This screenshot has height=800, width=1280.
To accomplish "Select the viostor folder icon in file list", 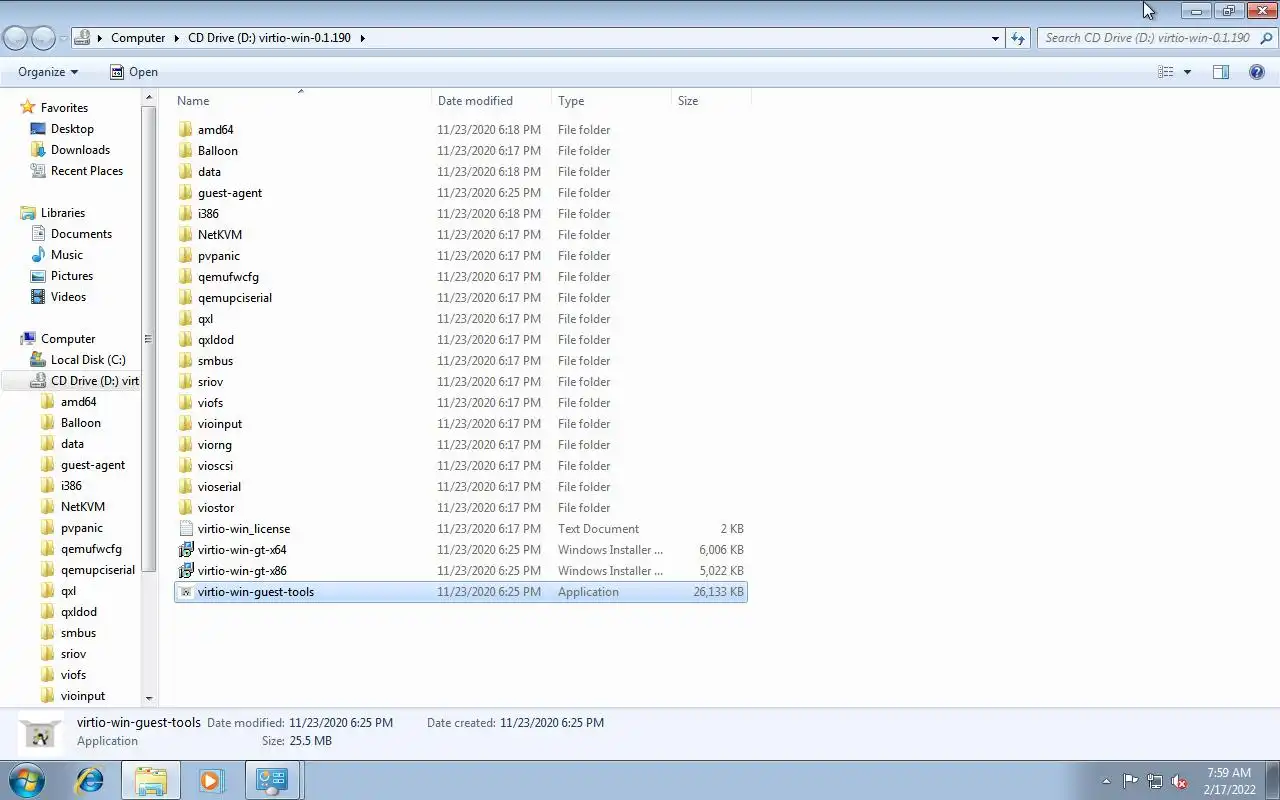I will coord(186,508).
